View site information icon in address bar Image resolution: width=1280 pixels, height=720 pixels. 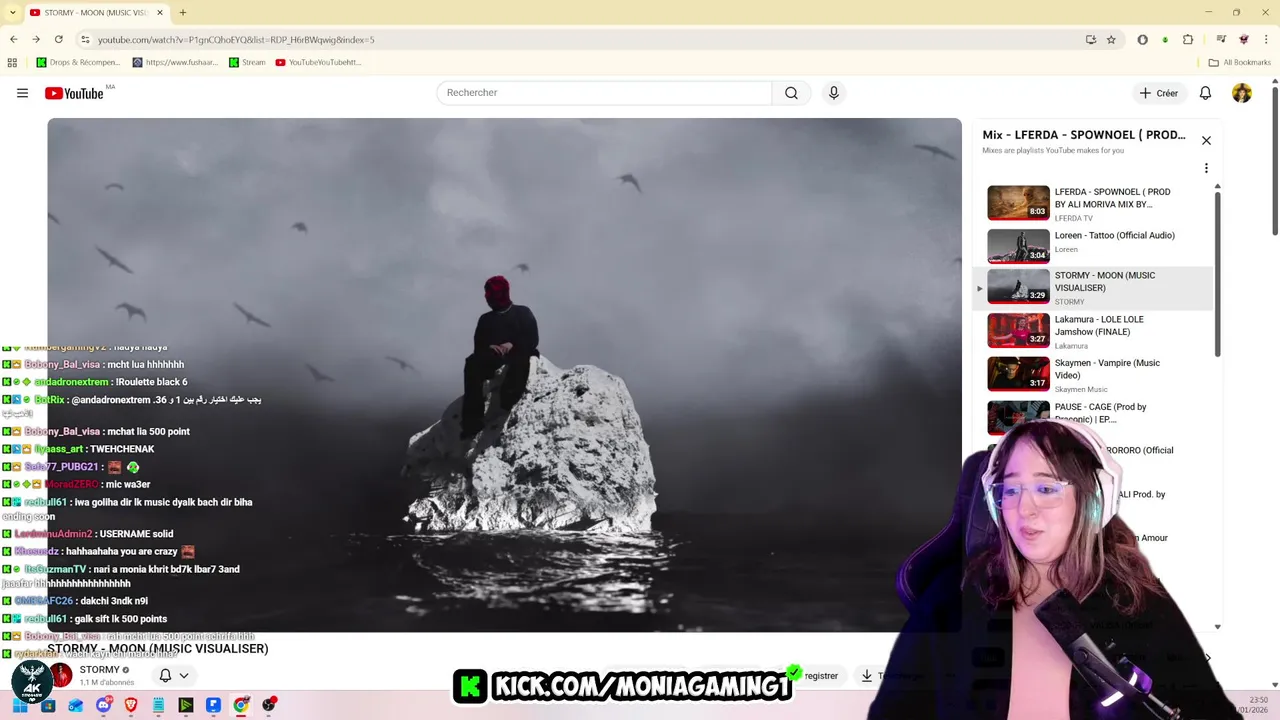[x=86, y=39]
